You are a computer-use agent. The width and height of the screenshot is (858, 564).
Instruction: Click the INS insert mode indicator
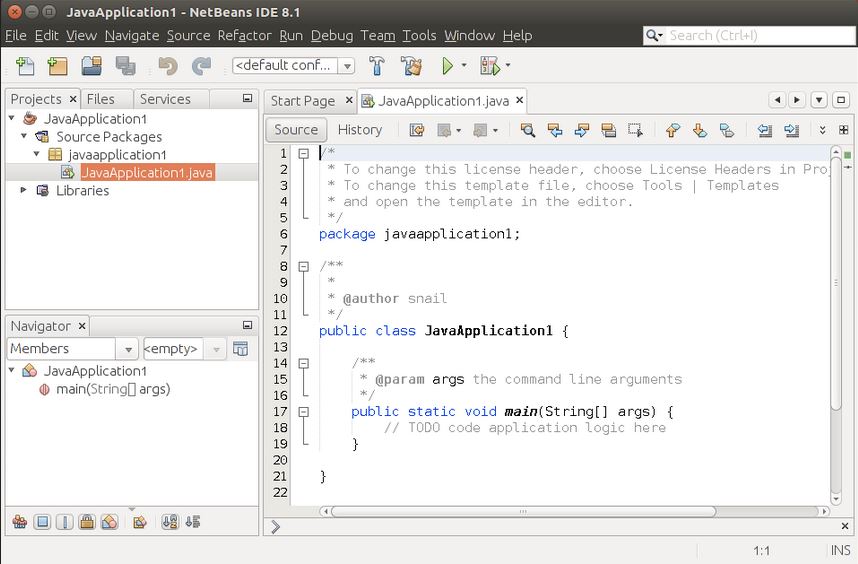click(840, 550)
